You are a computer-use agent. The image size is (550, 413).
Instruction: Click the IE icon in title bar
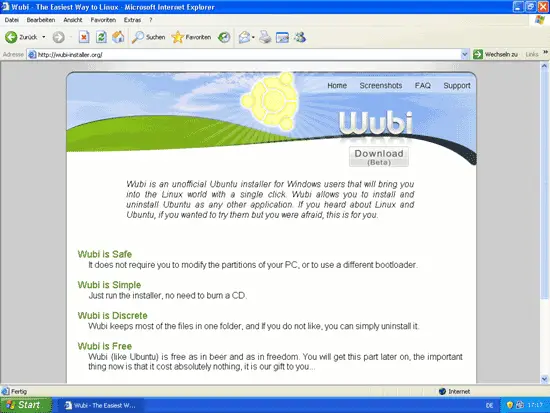(5, 7)
